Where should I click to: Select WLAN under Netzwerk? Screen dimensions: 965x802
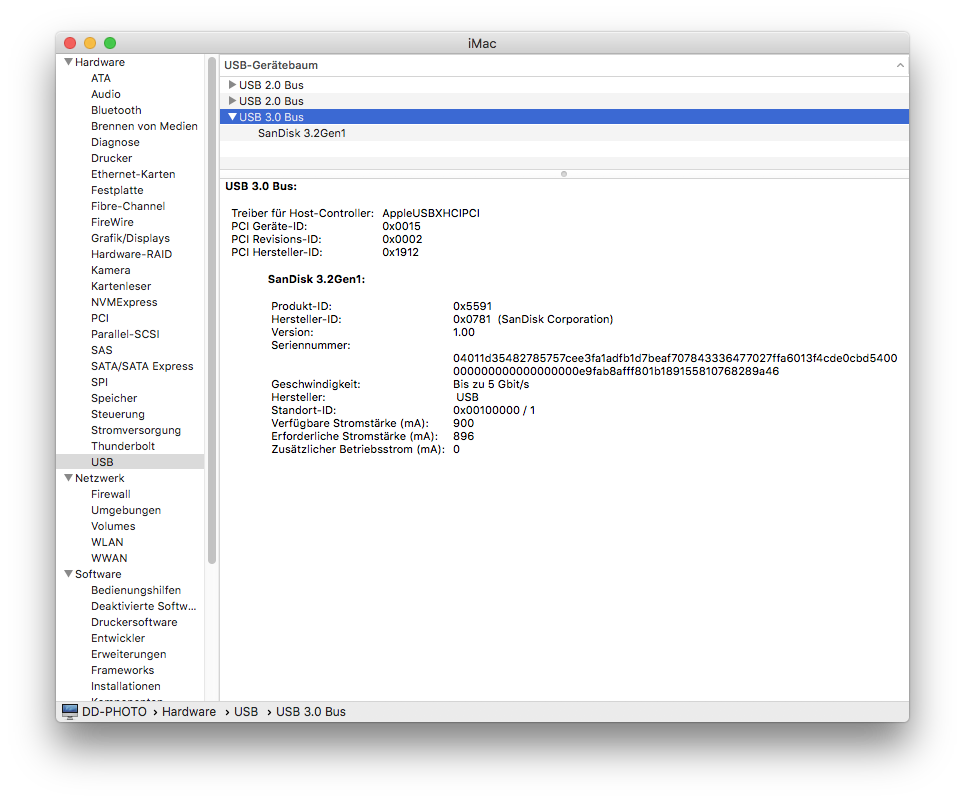point(107,542)
